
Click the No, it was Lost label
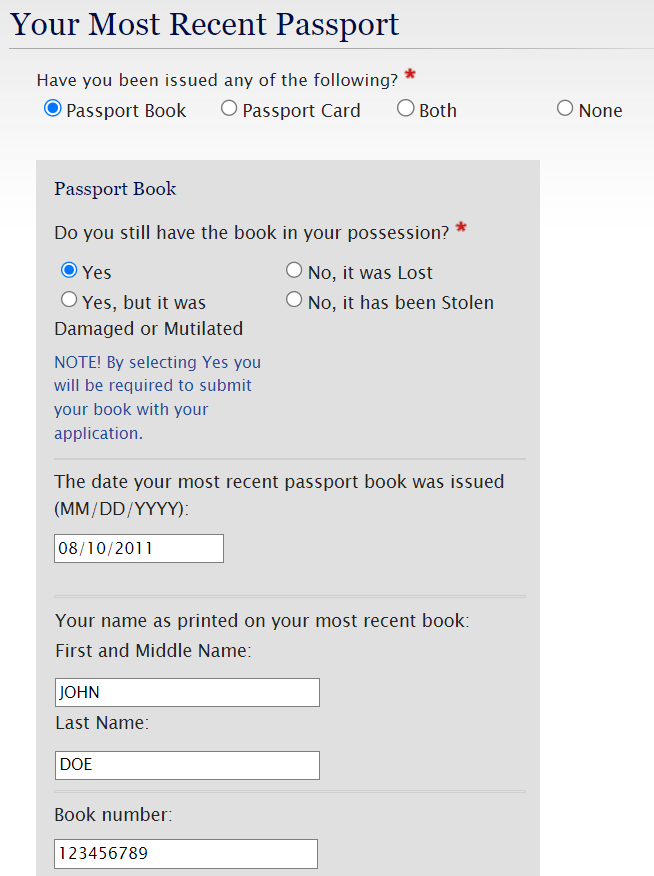pos(370,273)
